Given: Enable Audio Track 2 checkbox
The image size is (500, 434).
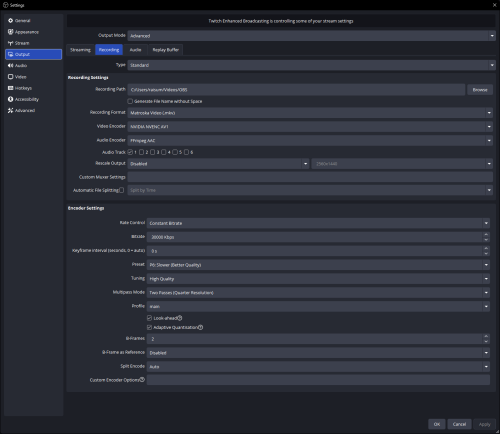Looking at the screenshot, I should (x=141, y=152).
